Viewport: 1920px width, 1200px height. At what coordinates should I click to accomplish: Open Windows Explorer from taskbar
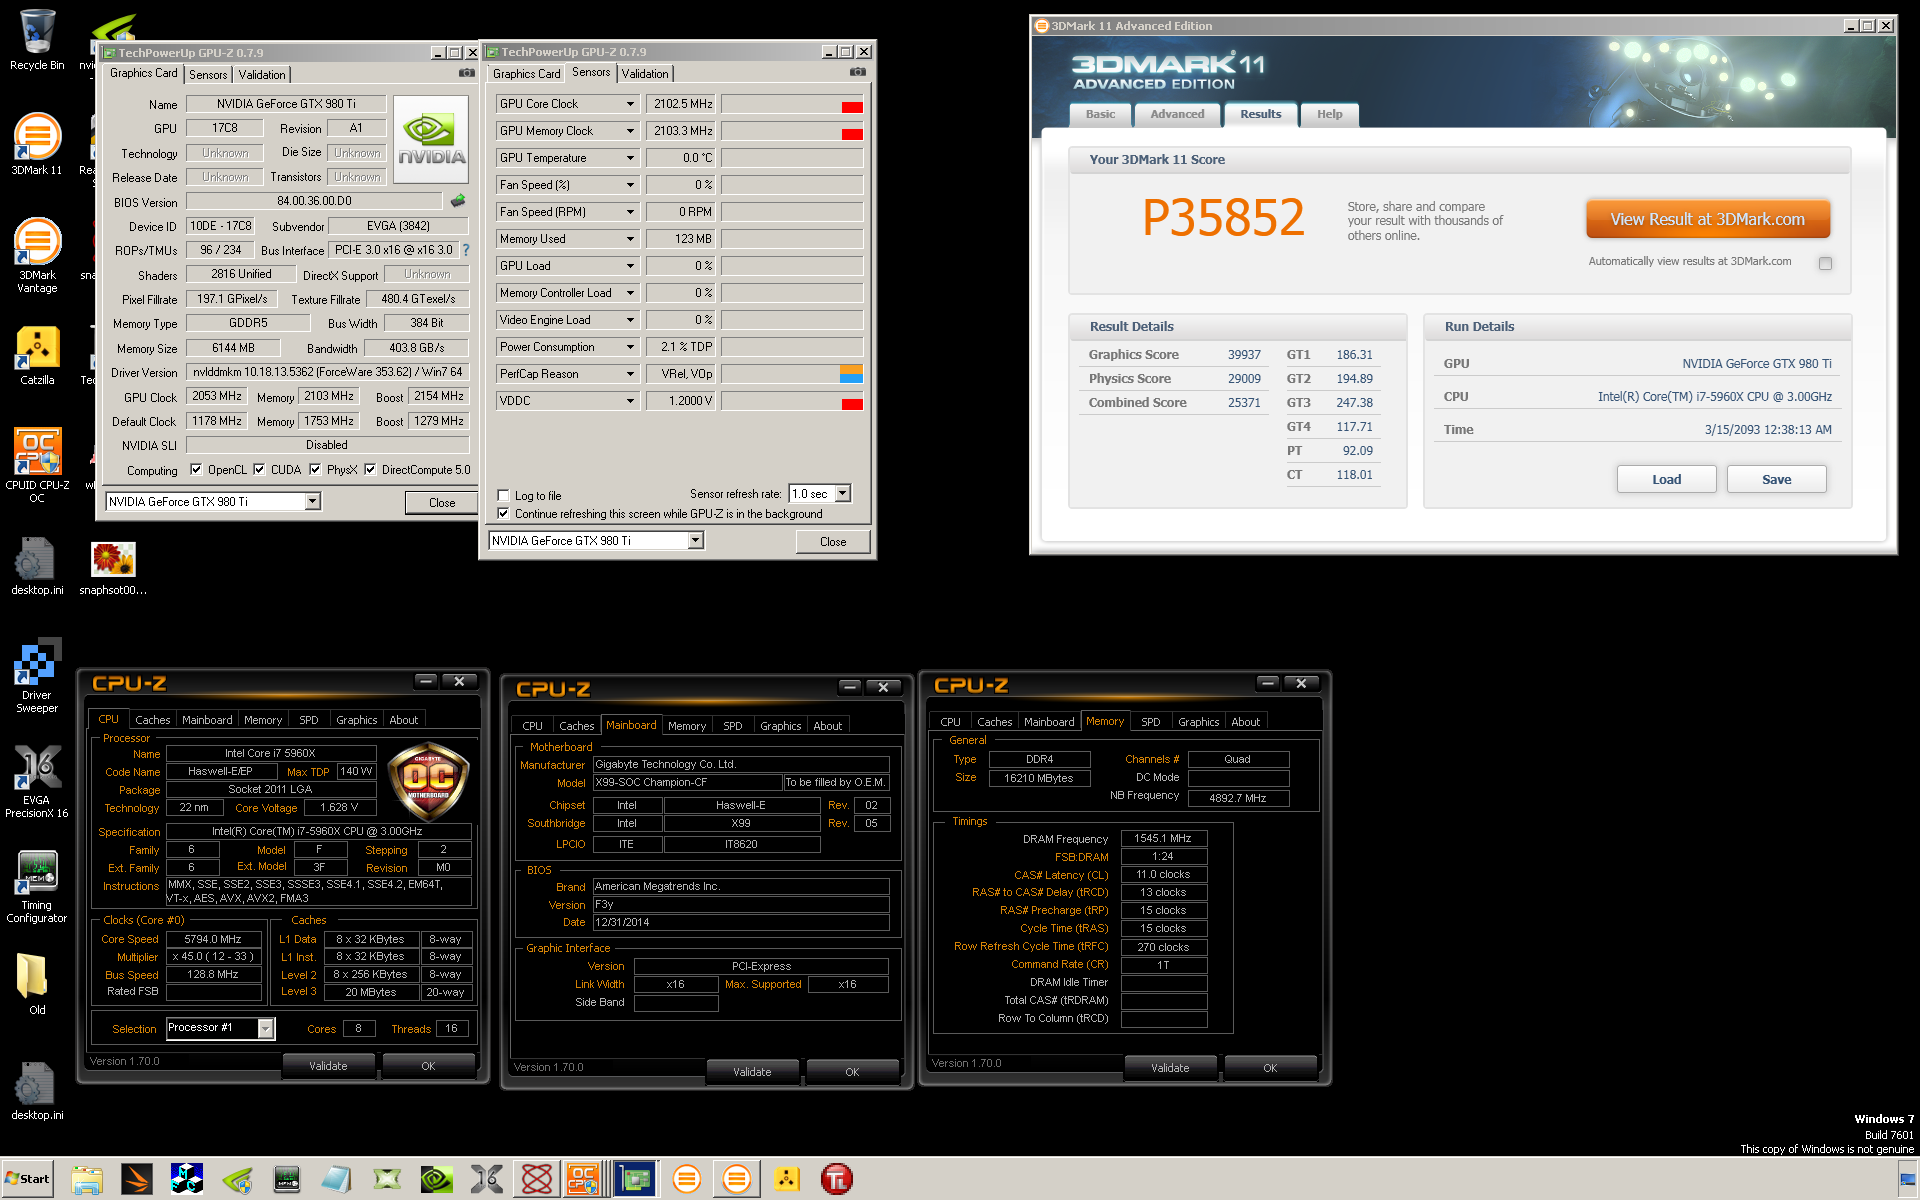point(87,1179)
